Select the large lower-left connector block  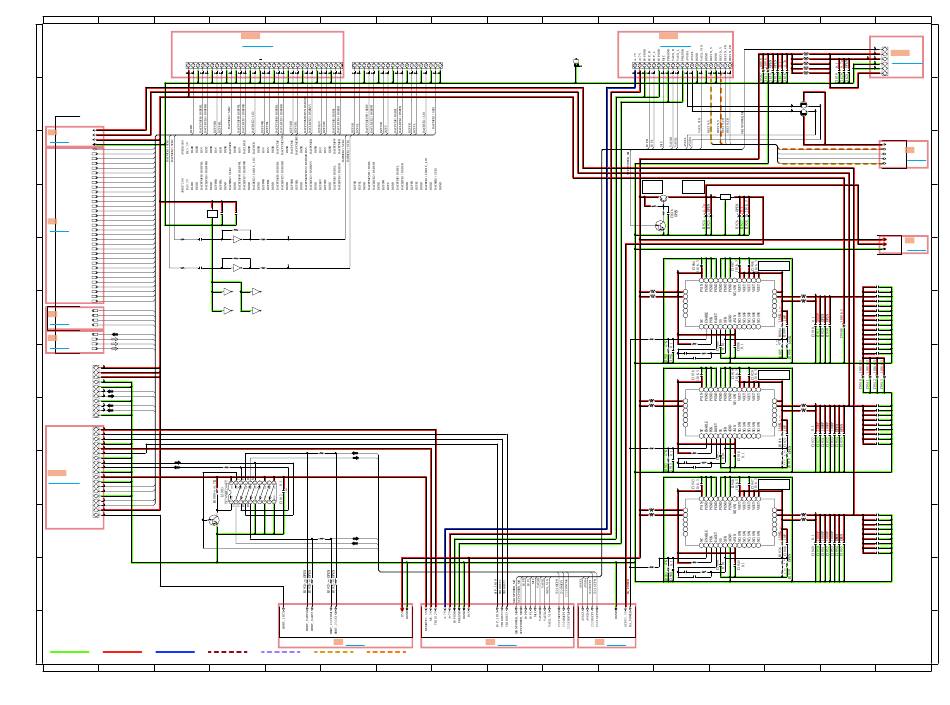(75, 477)
